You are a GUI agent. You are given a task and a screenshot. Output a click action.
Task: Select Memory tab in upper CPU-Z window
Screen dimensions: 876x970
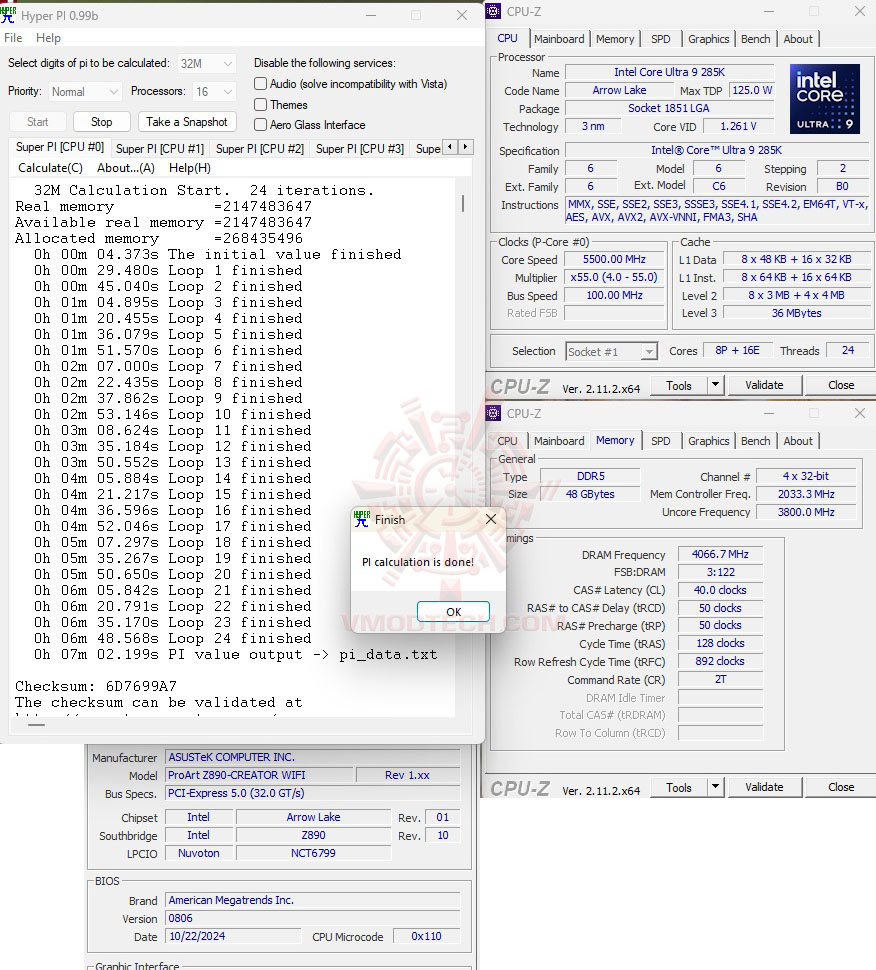(615, 39)
